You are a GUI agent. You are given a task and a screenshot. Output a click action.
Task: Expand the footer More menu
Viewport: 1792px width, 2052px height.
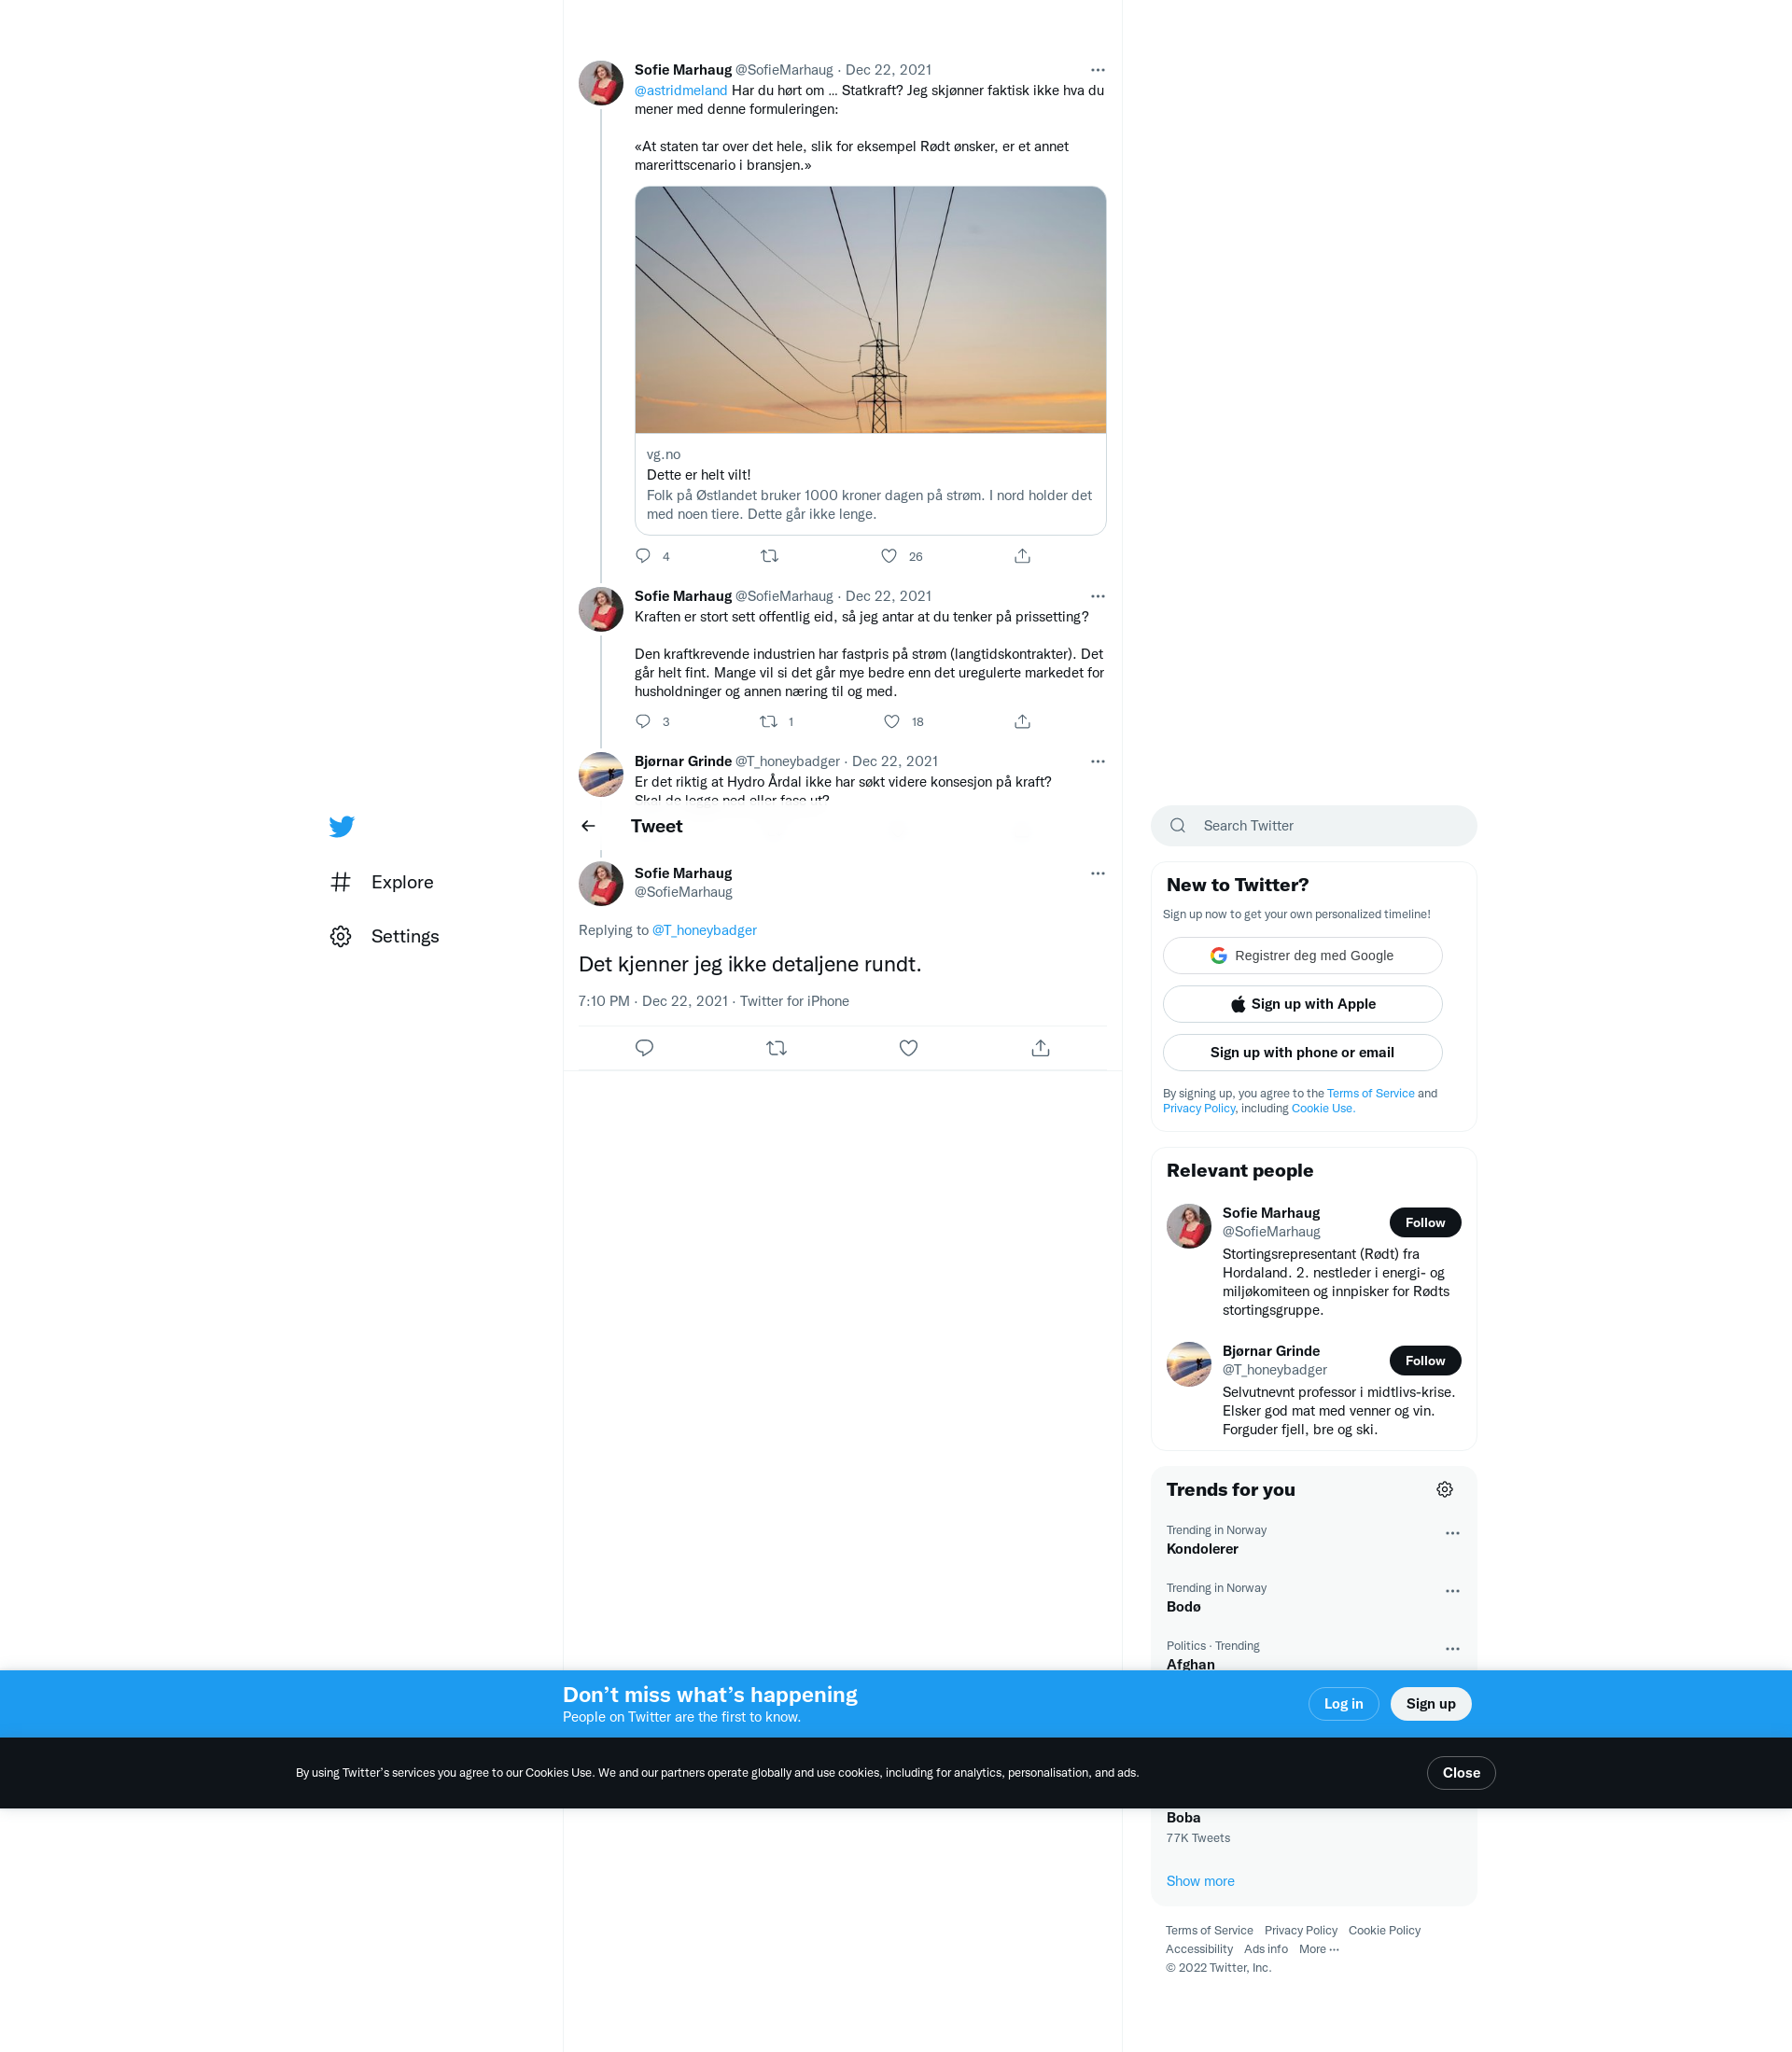[x=1318, y=1950]
